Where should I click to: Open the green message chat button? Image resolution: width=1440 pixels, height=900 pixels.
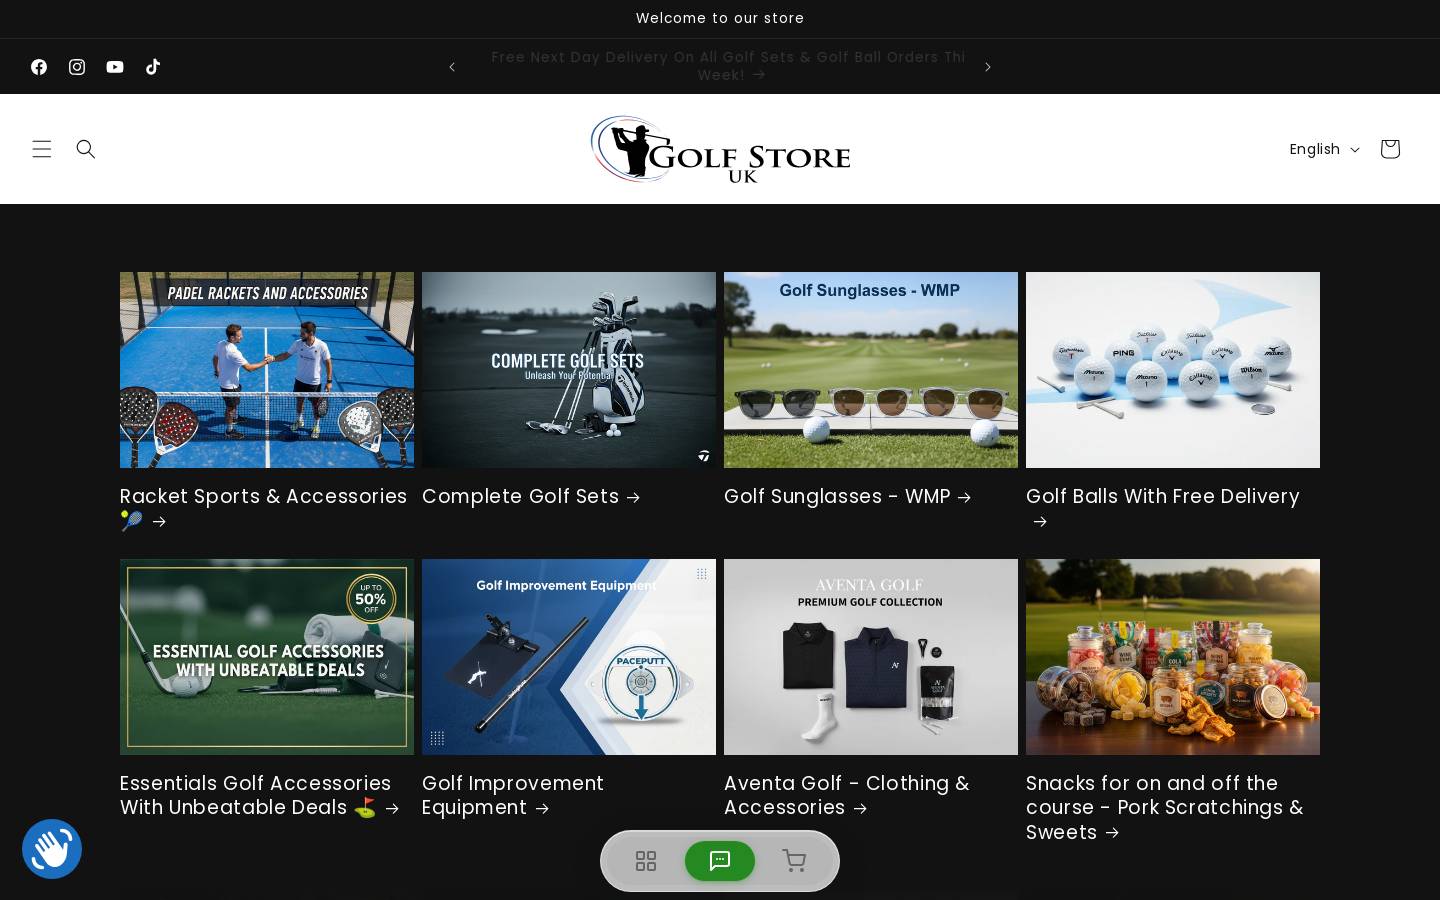point(720,861)
